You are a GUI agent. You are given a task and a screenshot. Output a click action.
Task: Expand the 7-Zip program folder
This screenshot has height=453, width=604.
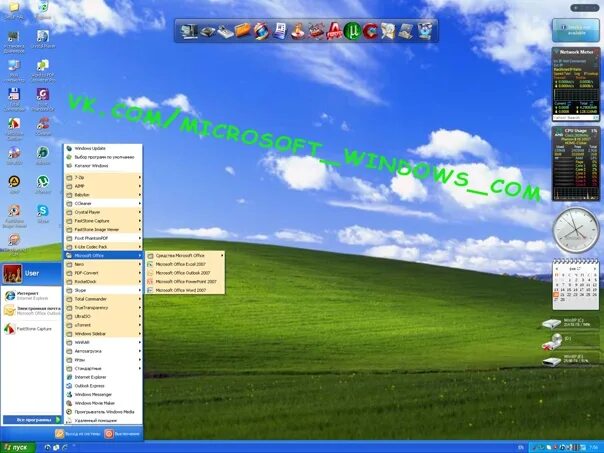(x=103, y=178)
